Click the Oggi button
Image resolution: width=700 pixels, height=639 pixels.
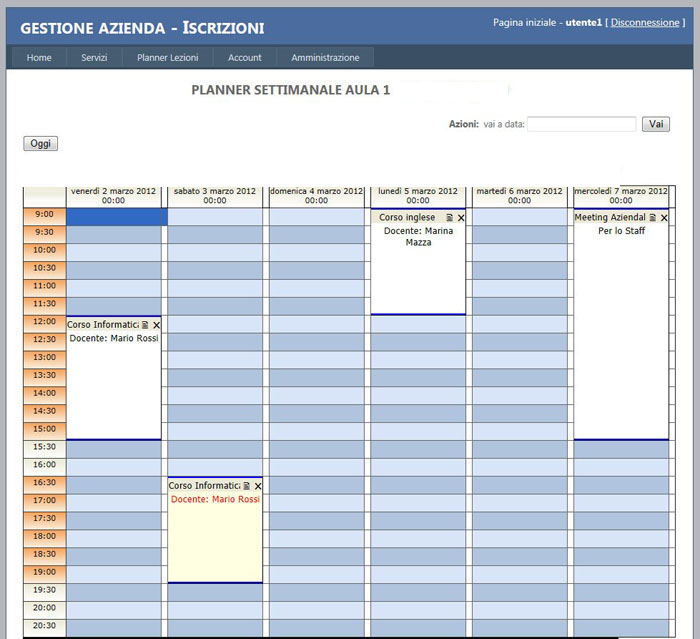click(40, 143)
